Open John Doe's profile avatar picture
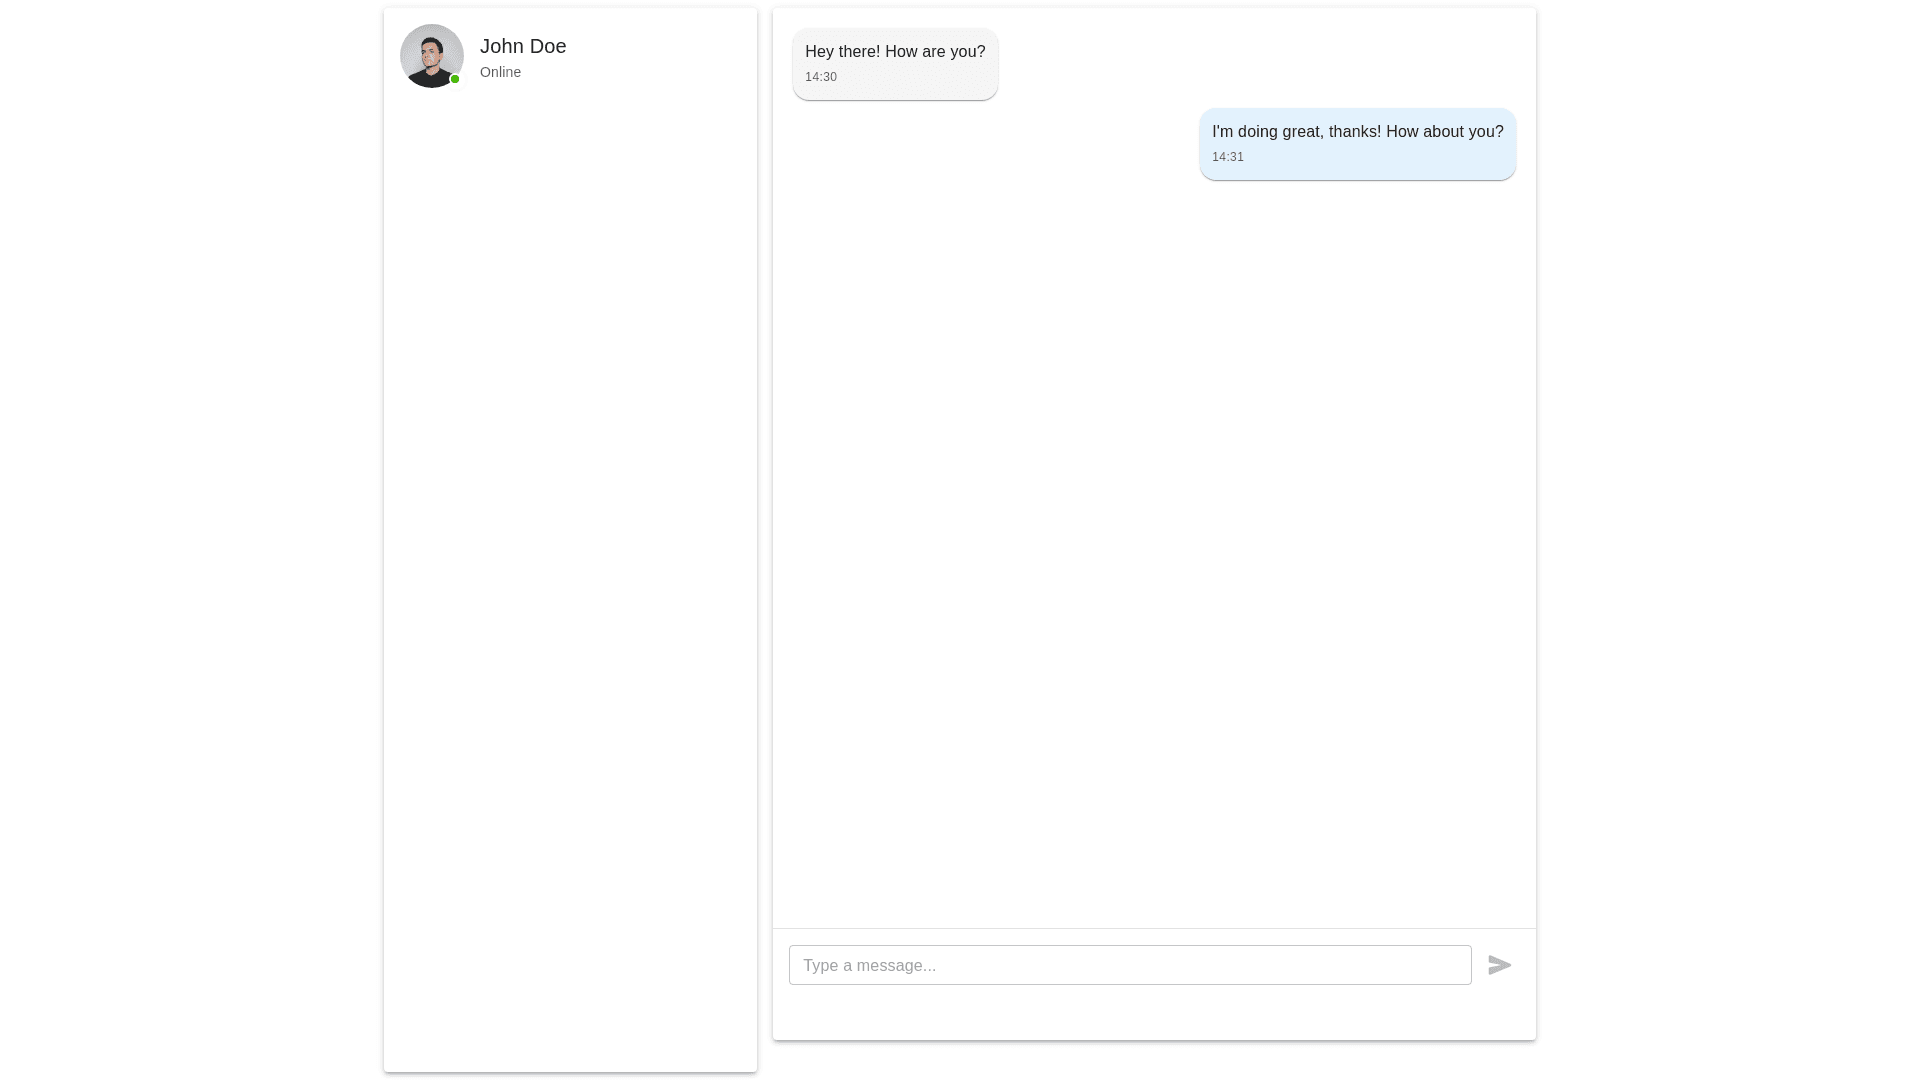The height and width of the screenshot is (1080, 1920). point(431,55)
